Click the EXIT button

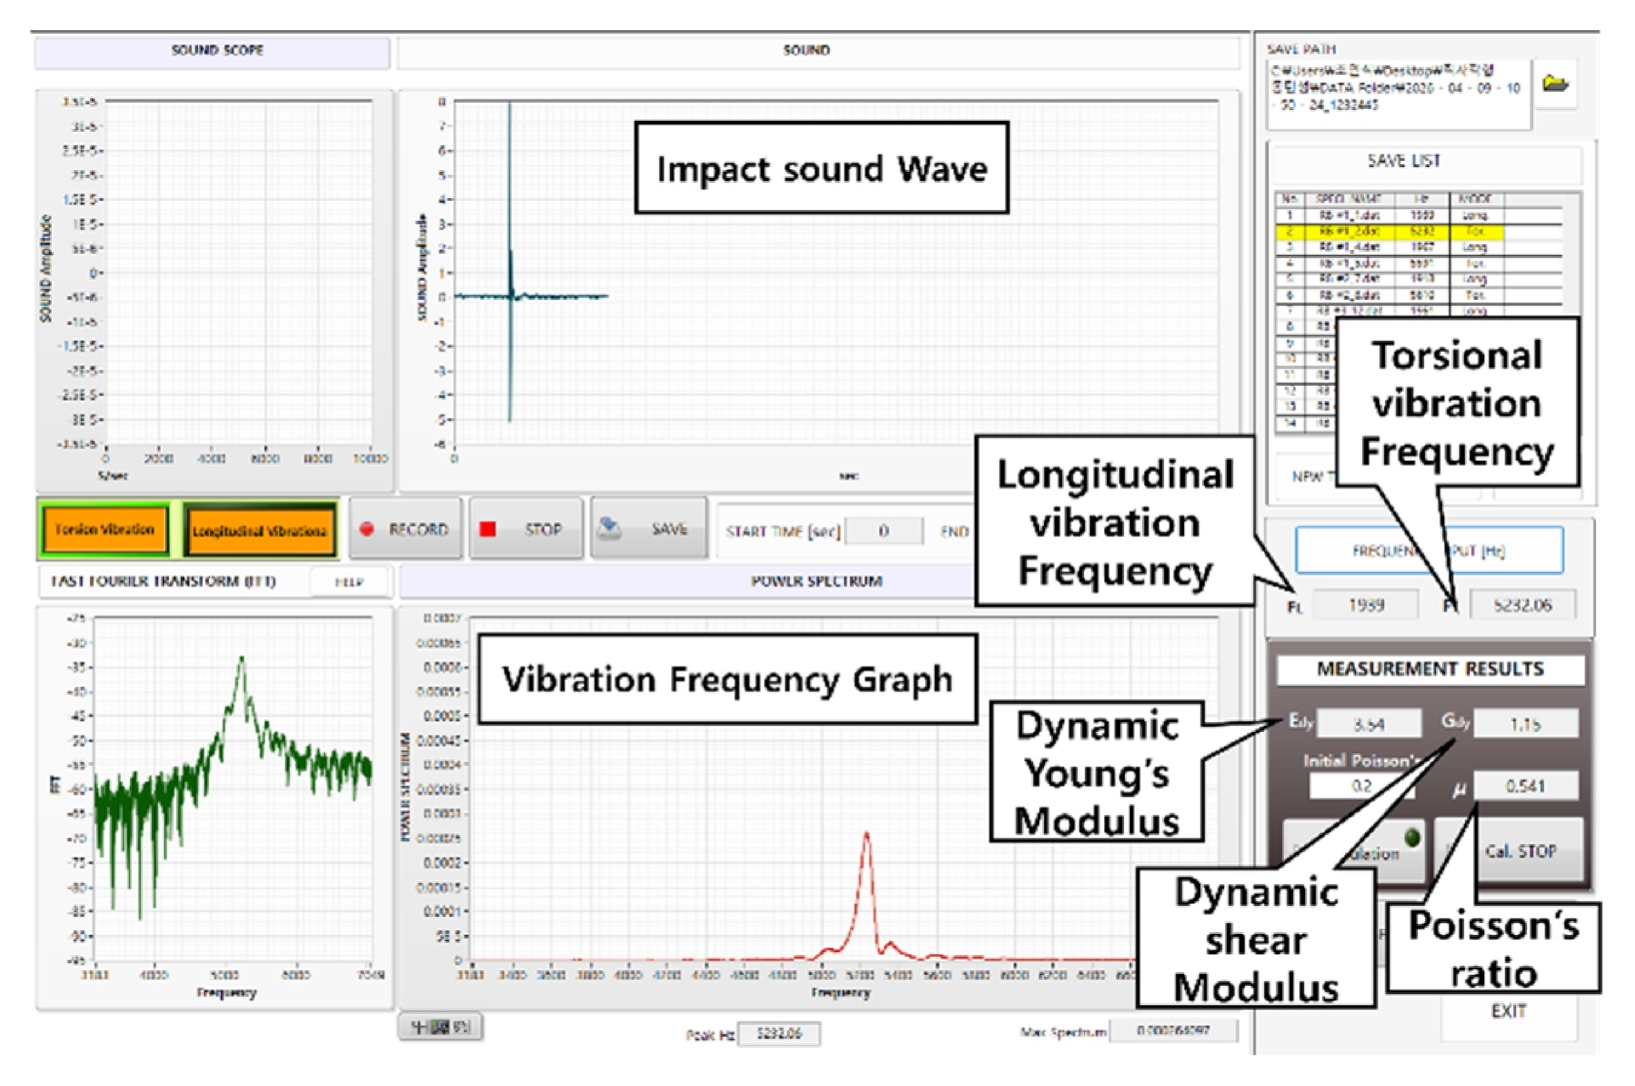coord(1508,1012)
